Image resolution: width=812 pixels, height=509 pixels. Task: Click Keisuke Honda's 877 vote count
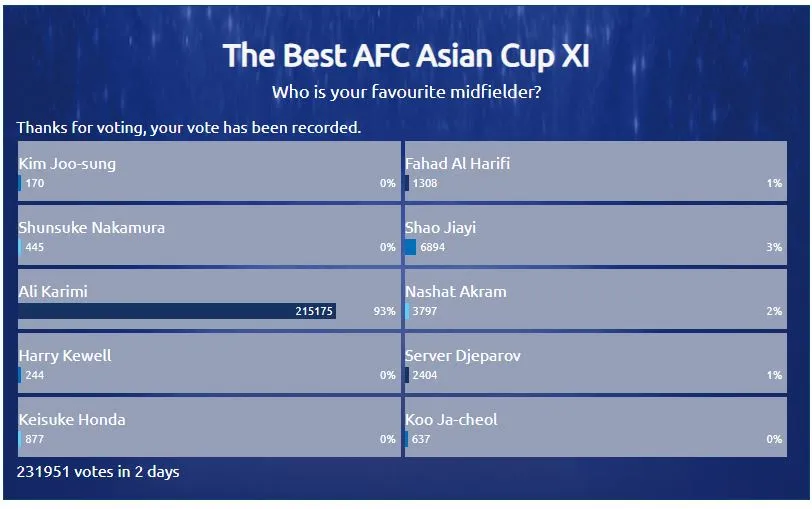click(x=35, y=439)
